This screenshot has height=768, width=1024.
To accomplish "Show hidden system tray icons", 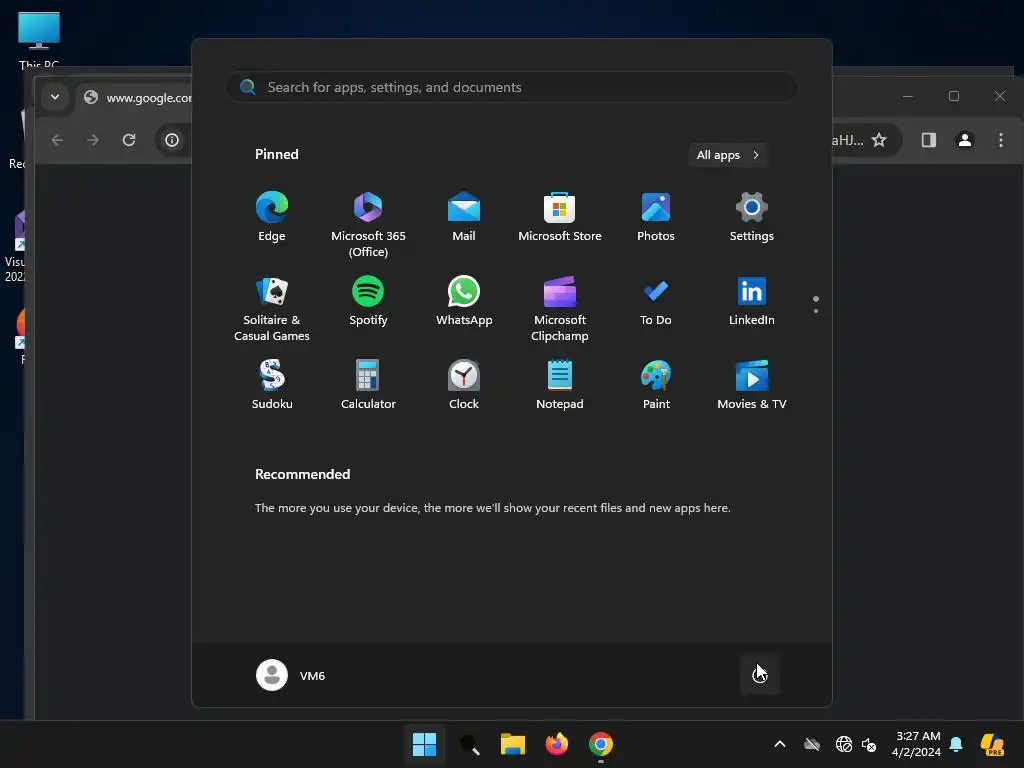I will click(x=780, y=744).
